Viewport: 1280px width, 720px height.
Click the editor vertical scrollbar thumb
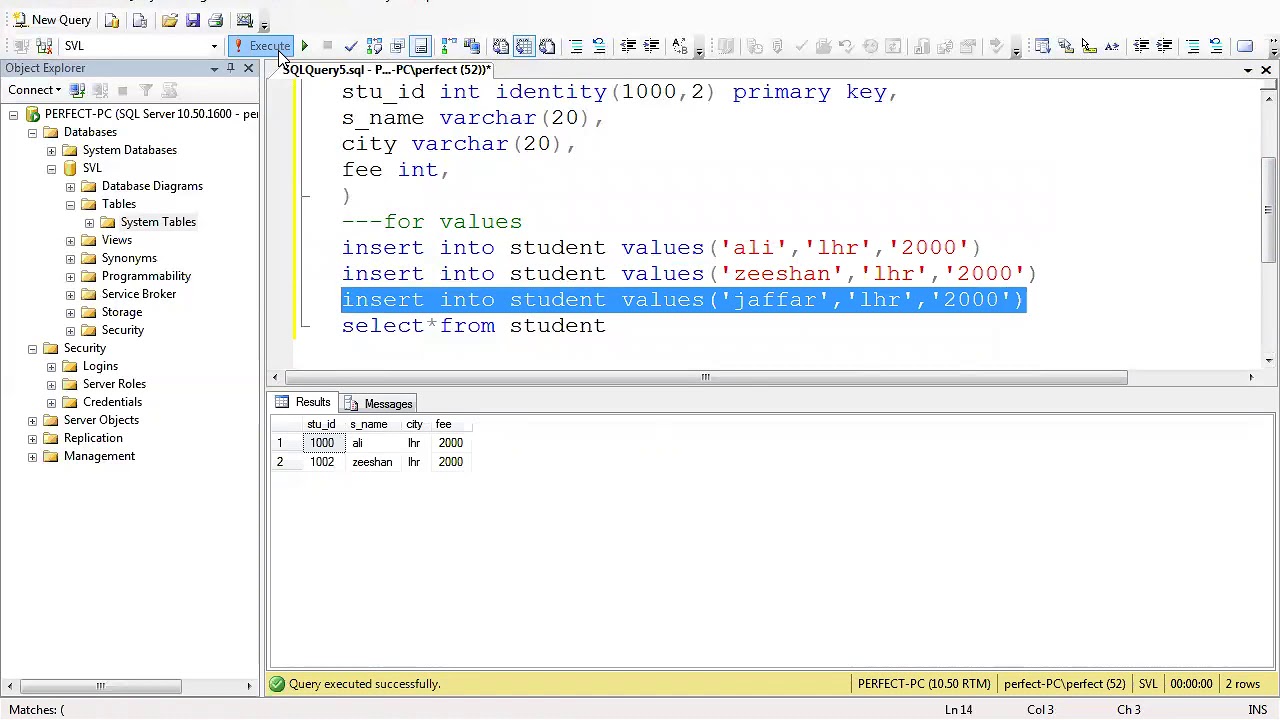(1268, 211)
